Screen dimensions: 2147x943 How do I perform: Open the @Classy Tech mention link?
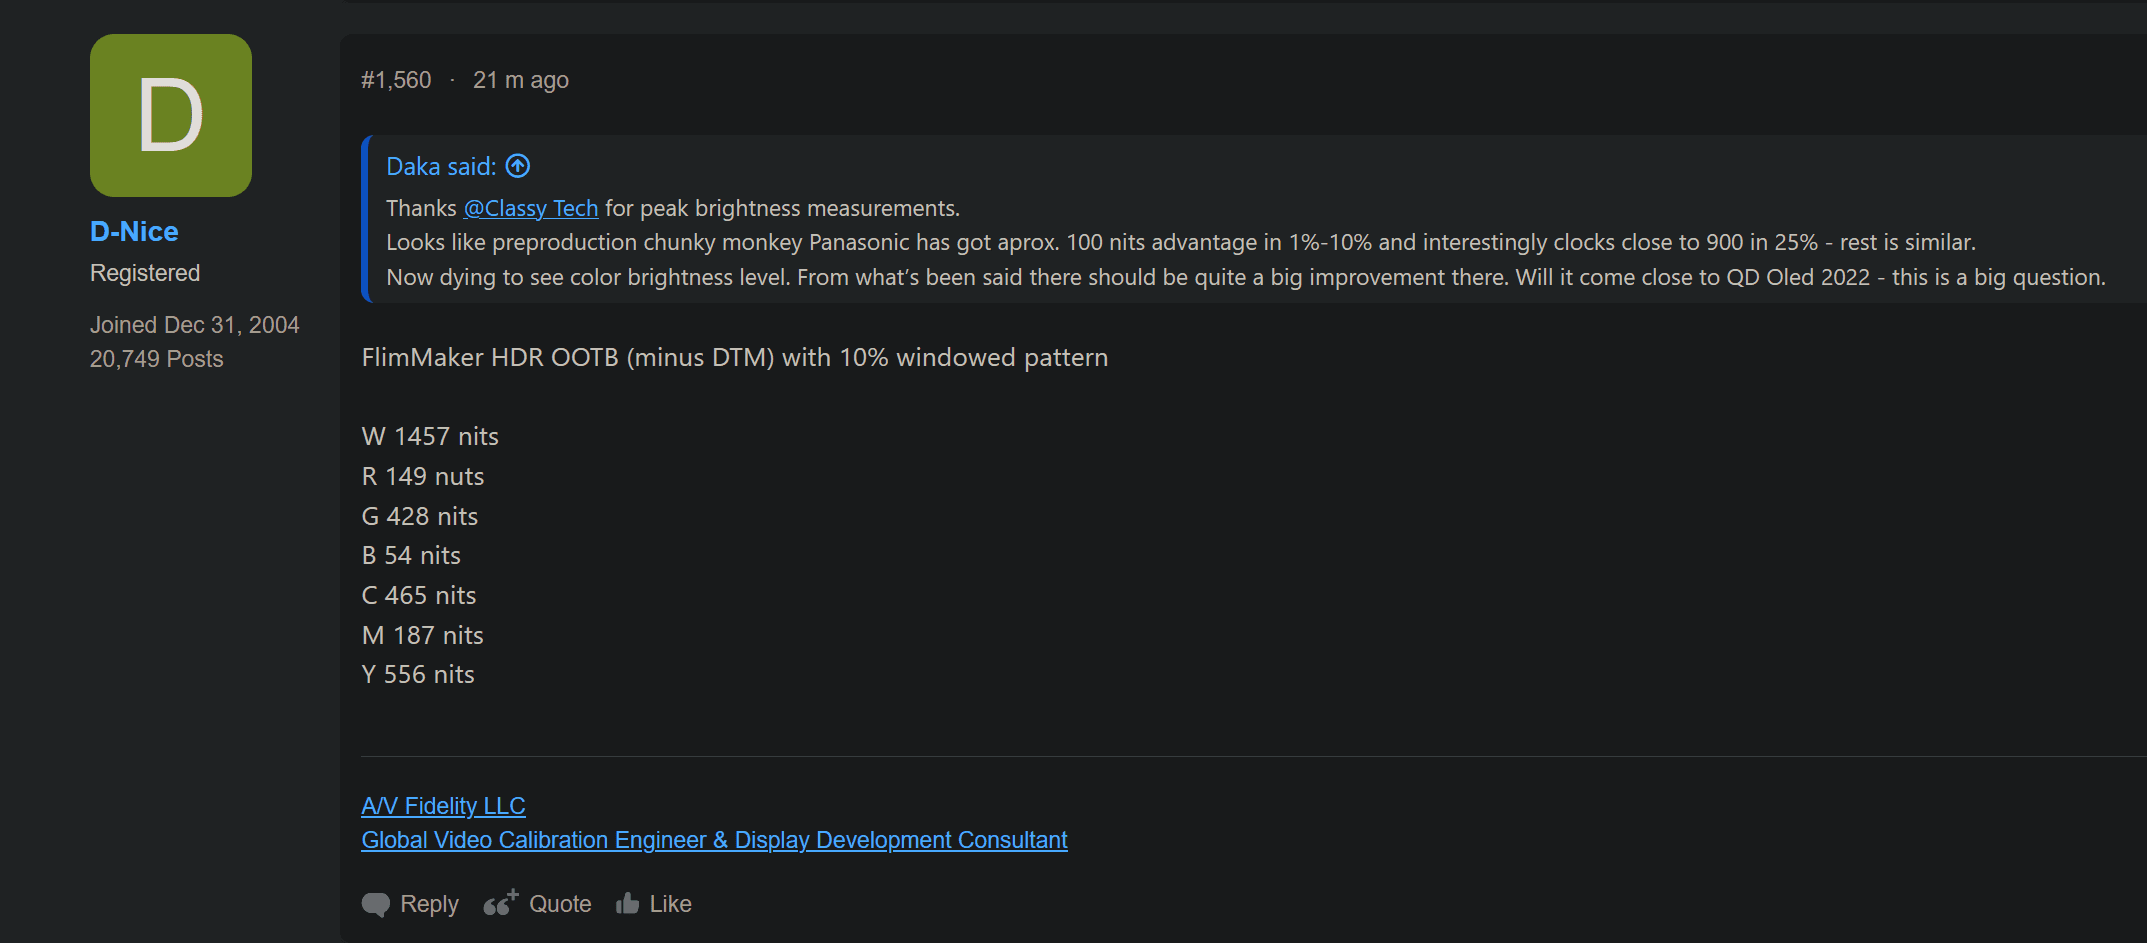[x=531, y=208]
